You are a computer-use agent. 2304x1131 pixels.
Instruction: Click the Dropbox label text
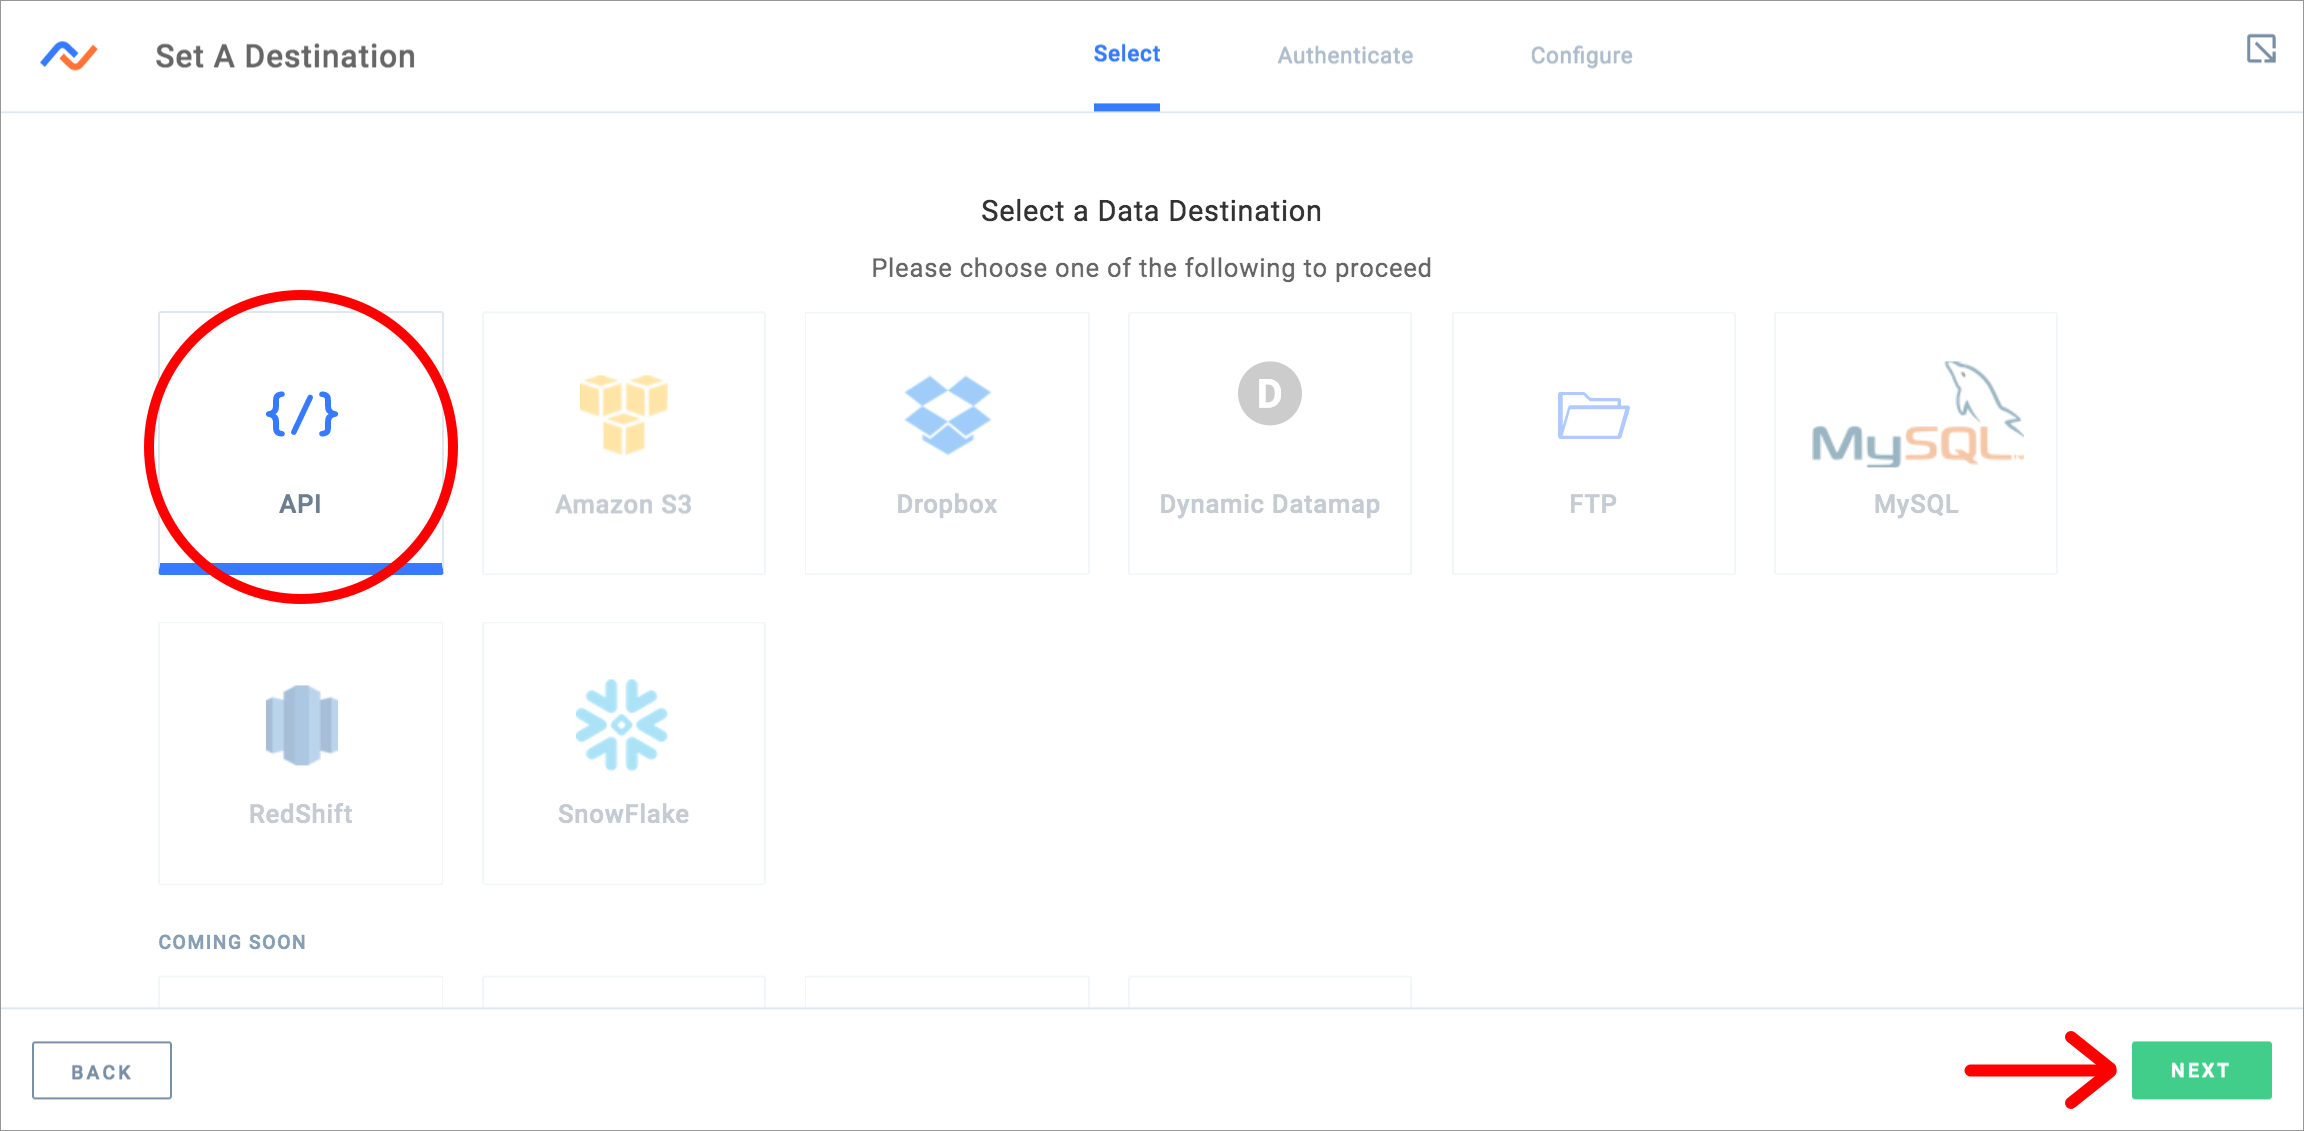tap(947, 504)
